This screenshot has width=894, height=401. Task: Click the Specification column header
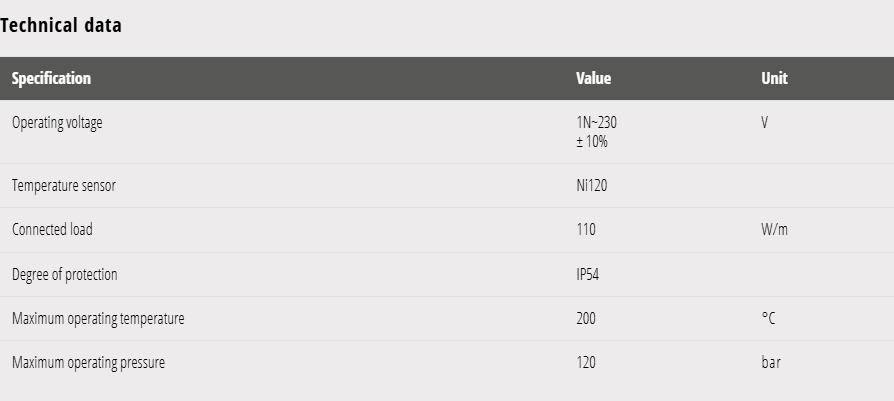tap(51, 78)
